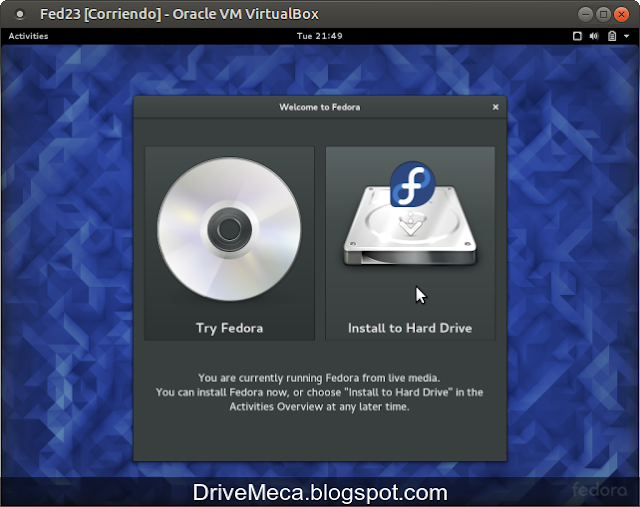
Task: Click the volume icon in top bar
Action: click(594, 36)
